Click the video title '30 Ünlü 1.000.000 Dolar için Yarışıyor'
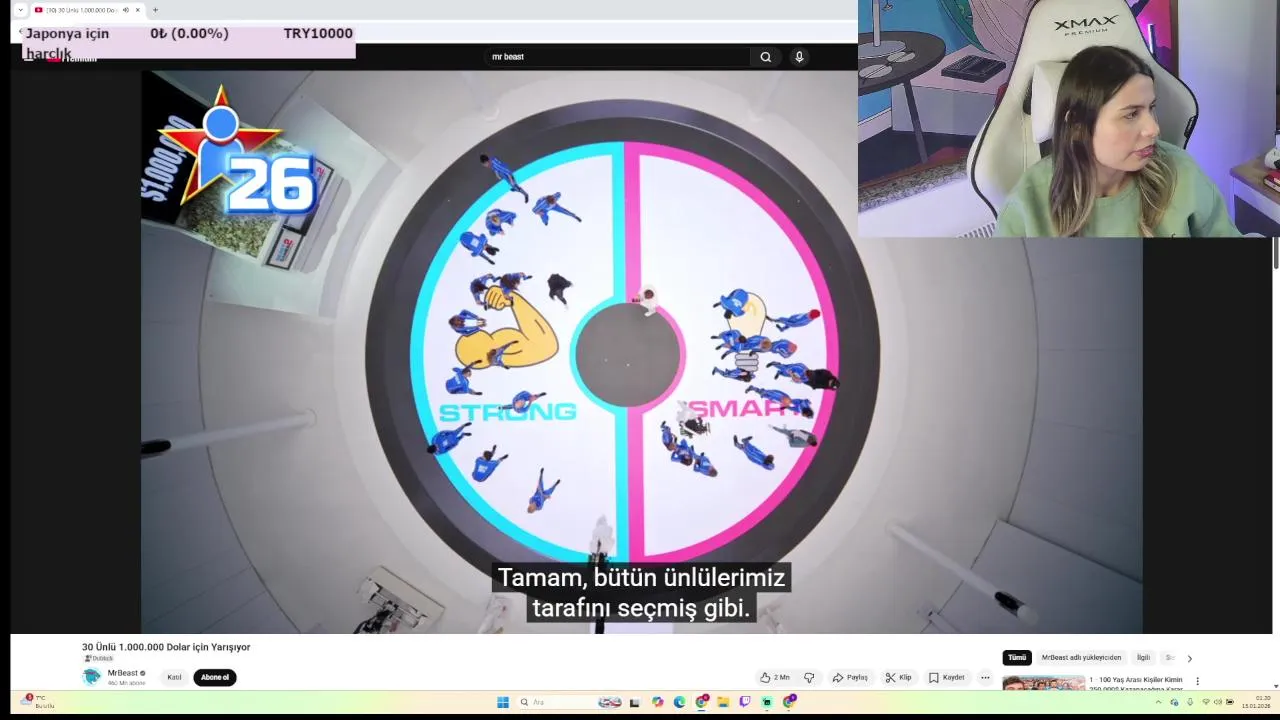 (x=166, y=647)
